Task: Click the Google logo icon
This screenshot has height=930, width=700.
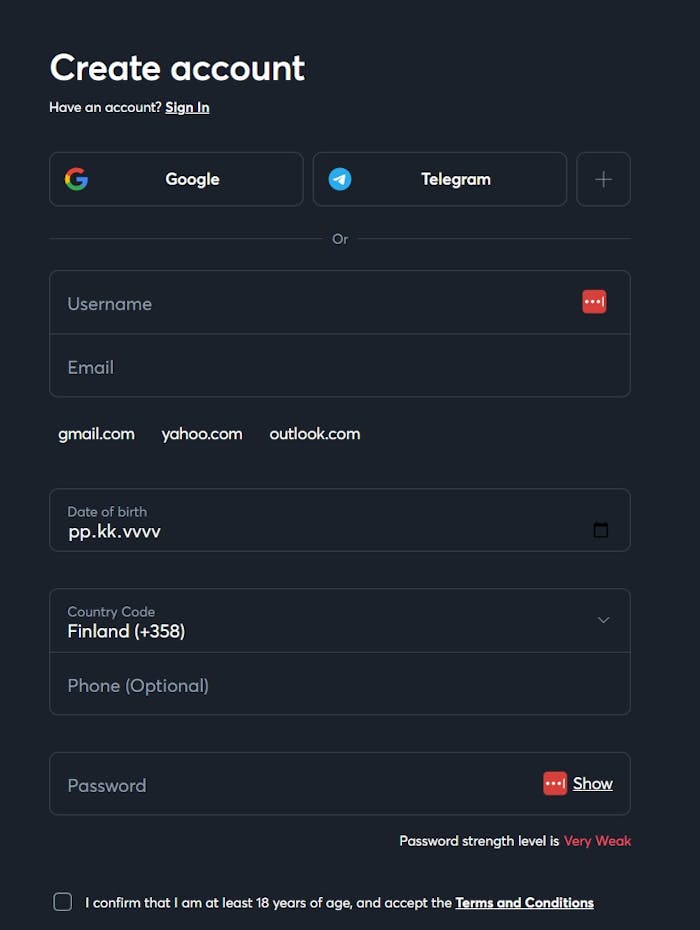Action: (77, 179)
